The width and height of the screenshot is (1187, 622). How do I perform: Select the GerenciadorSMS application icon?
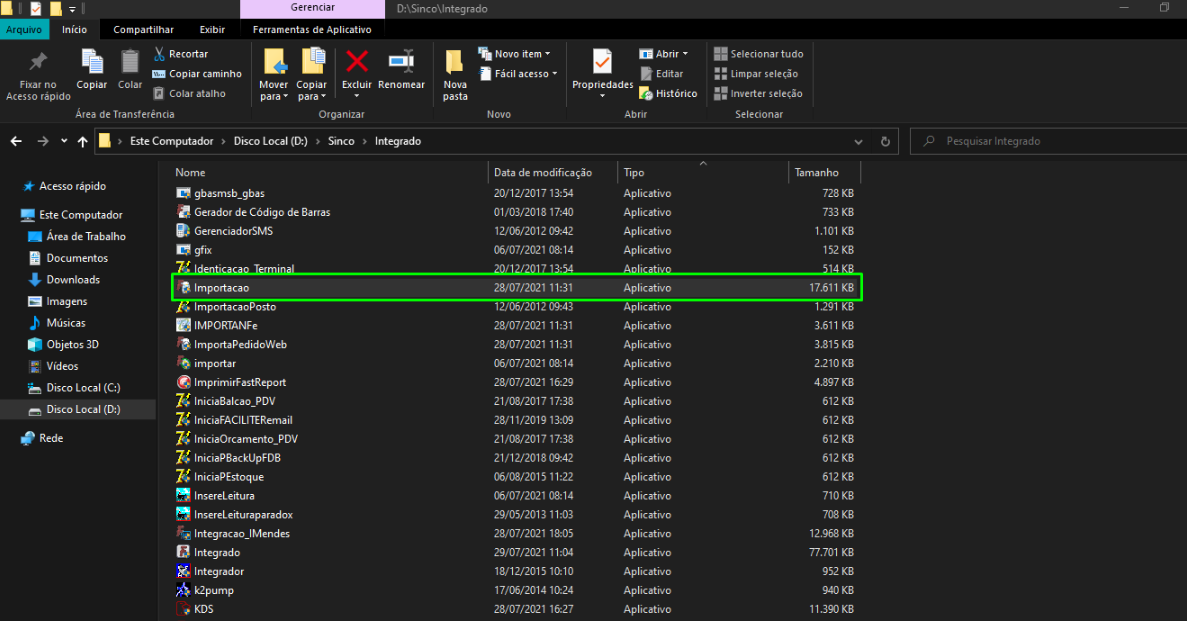(183, 231)
